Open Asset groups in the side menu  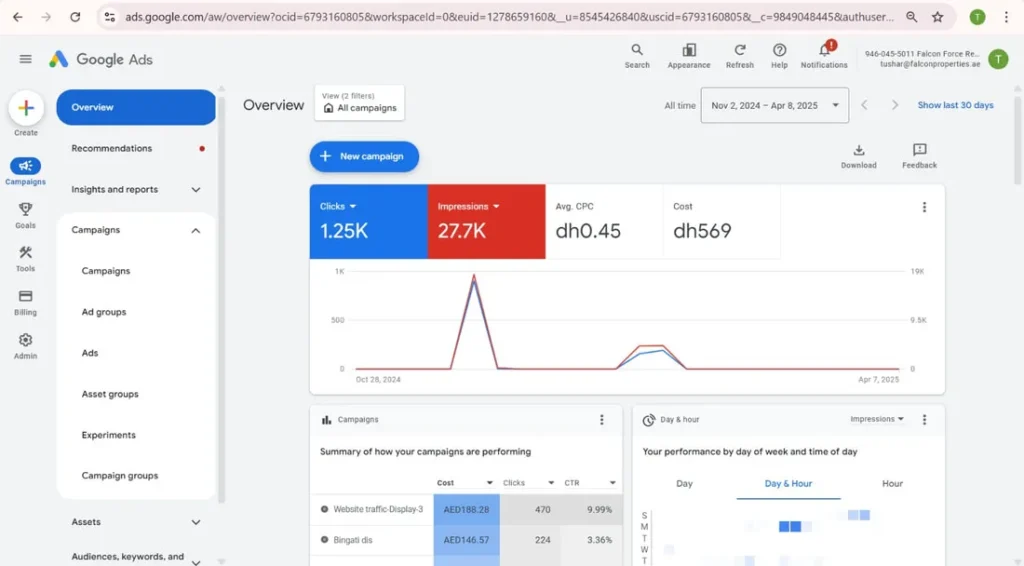[110, 394]
